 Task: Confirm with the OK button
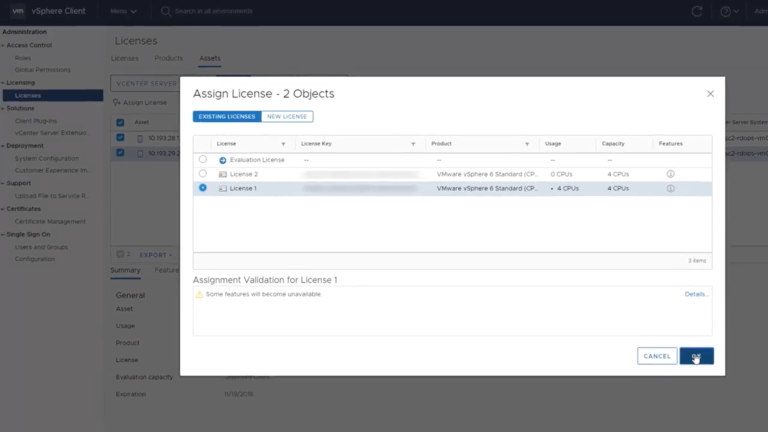(x=696, y=356)
